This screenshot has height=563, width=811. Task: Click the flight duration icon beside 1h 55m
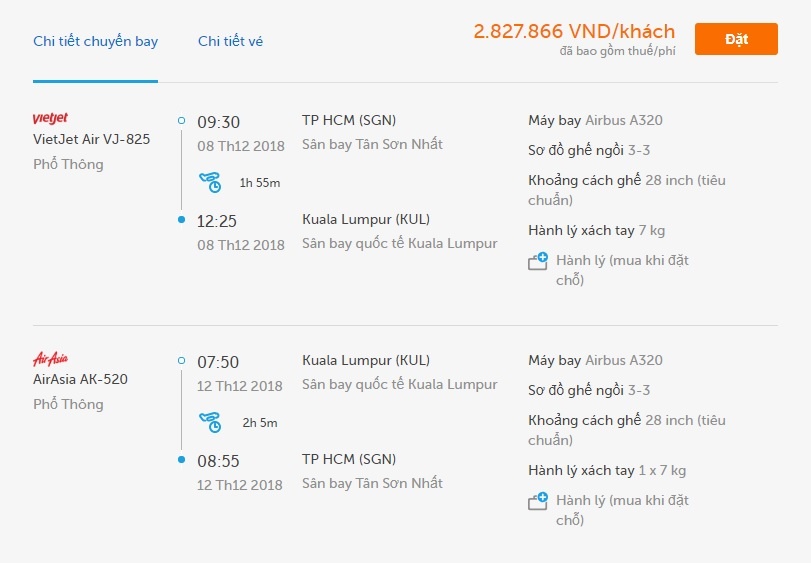click(x=210, y=182)
